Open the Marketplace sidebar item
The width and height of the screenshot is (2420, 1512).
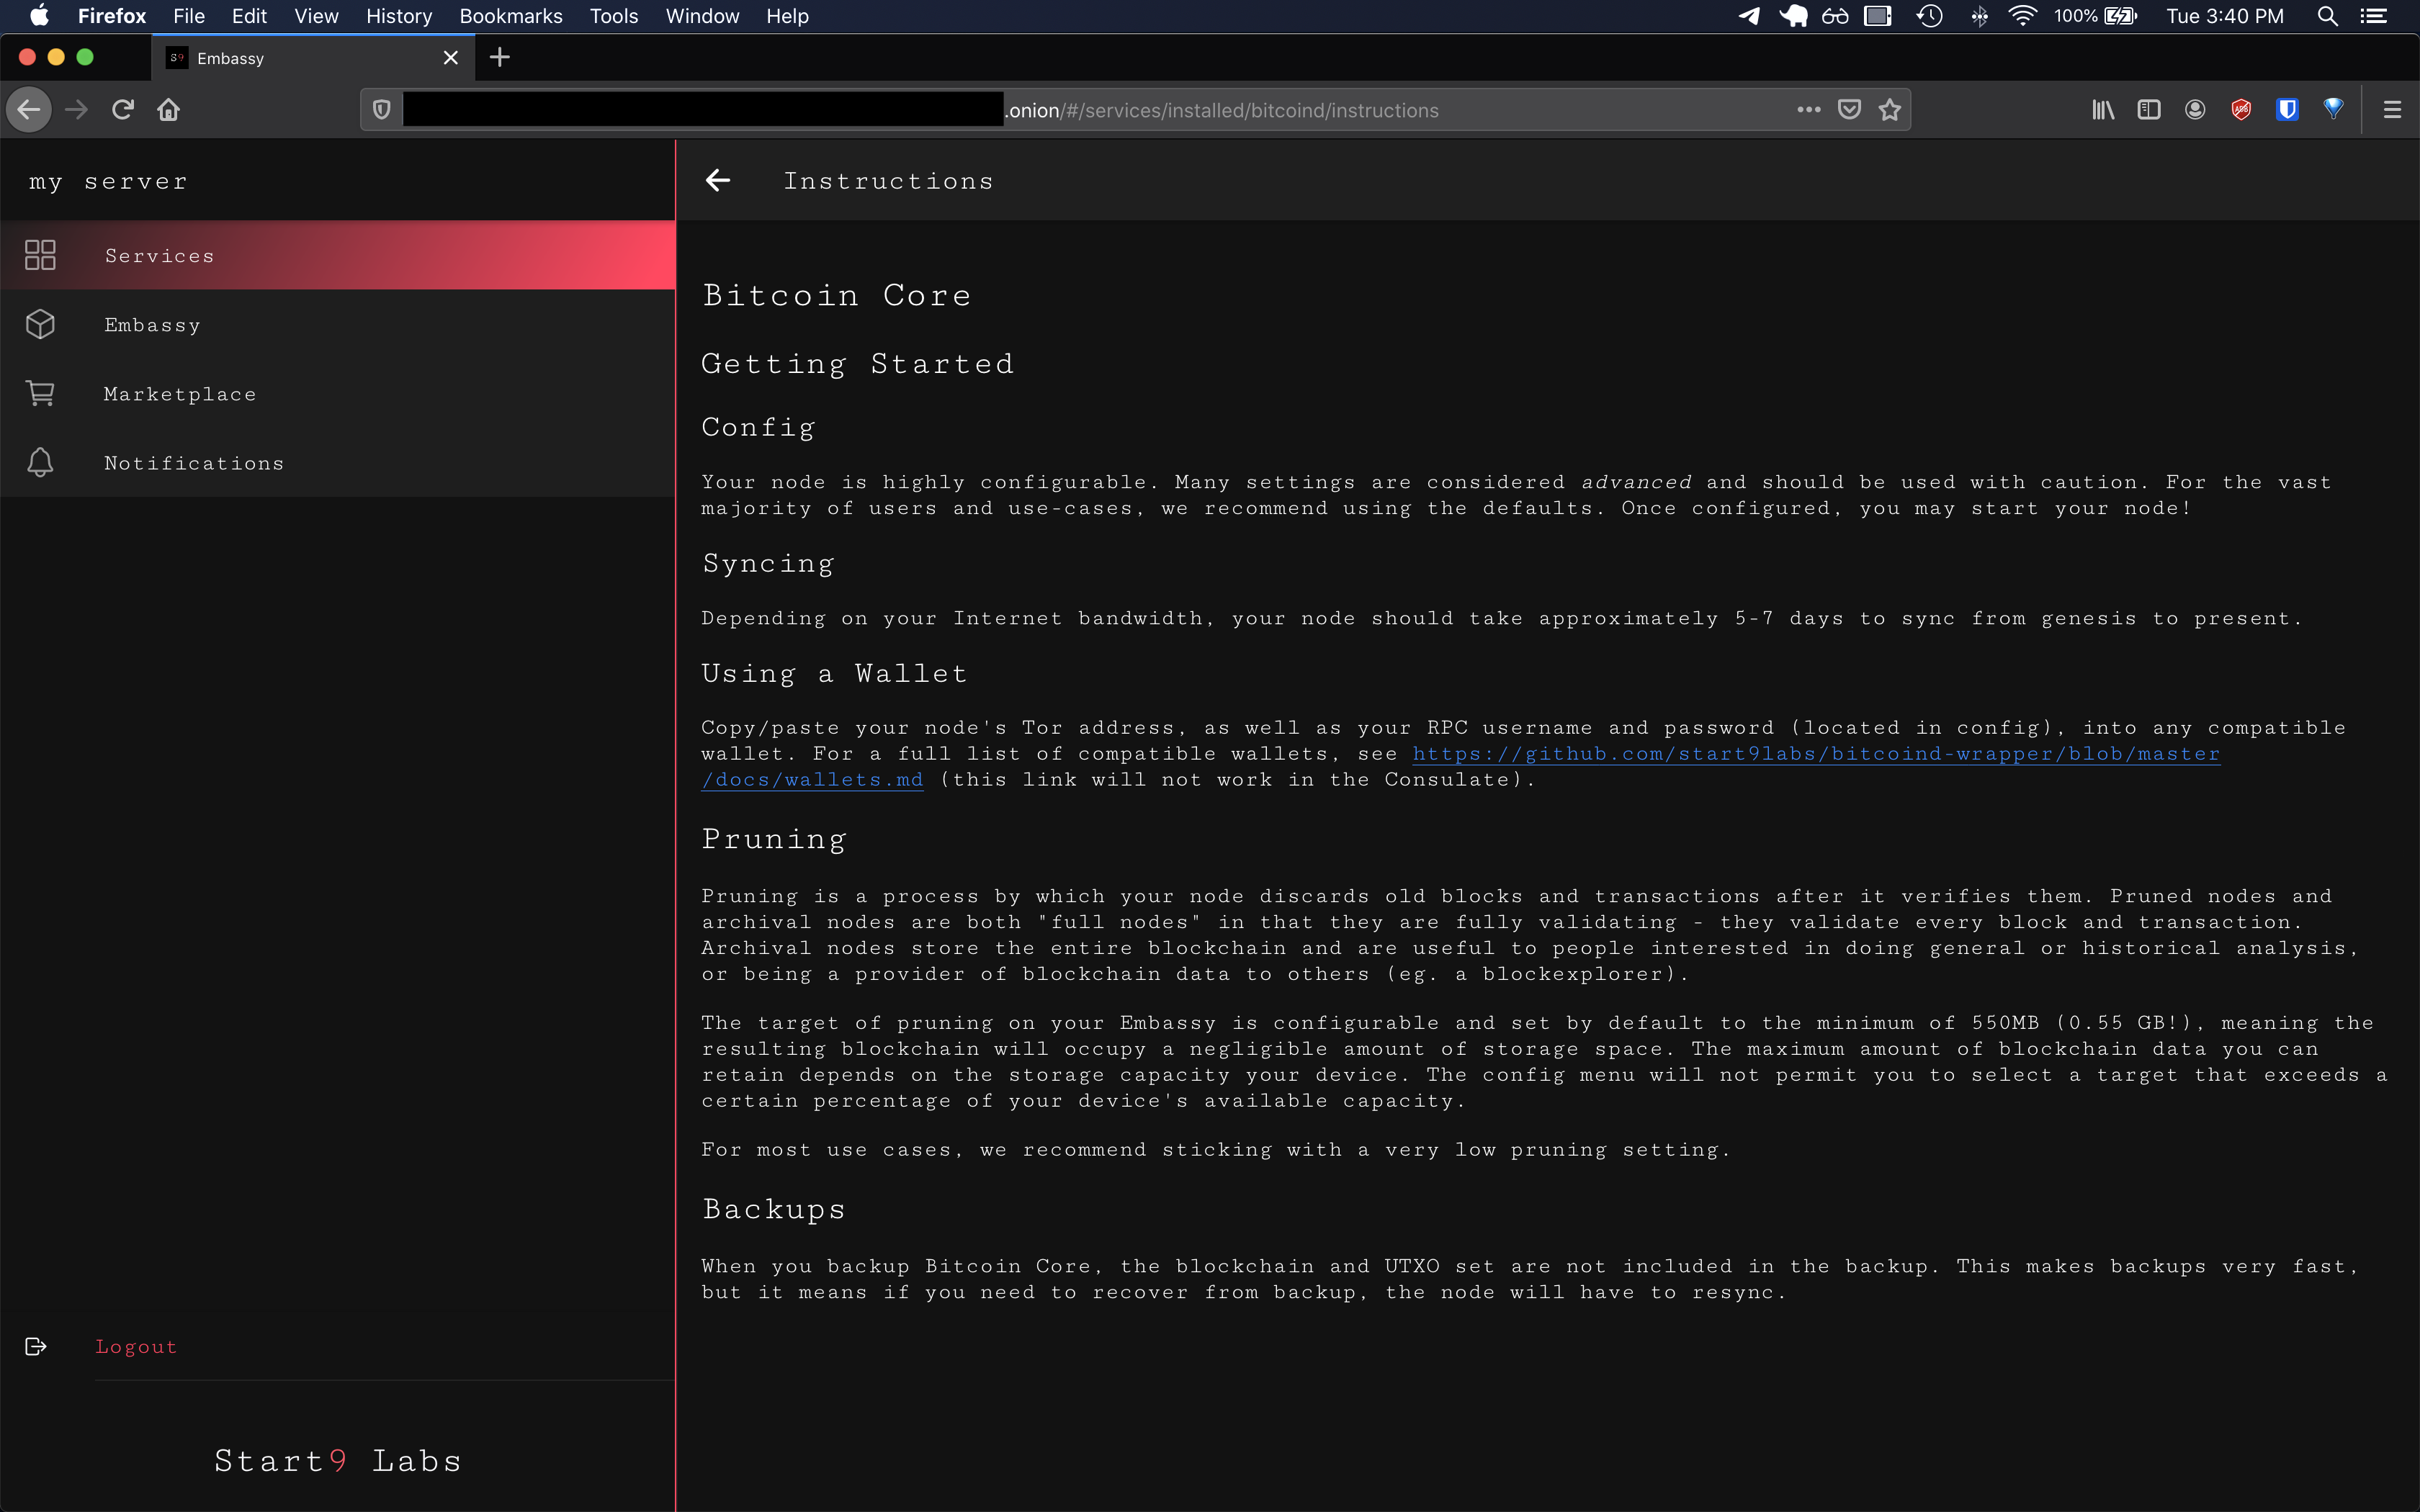tap(180, 394)
